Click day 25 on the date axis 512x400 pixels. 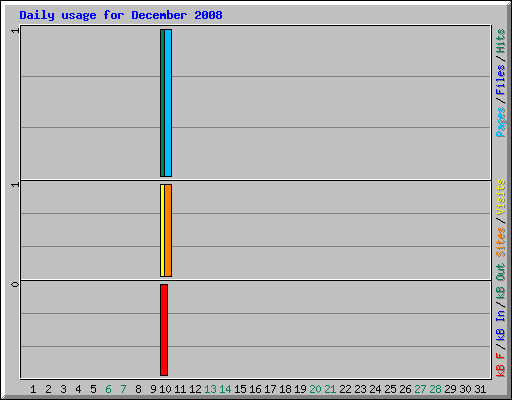(x=390, y=389)
